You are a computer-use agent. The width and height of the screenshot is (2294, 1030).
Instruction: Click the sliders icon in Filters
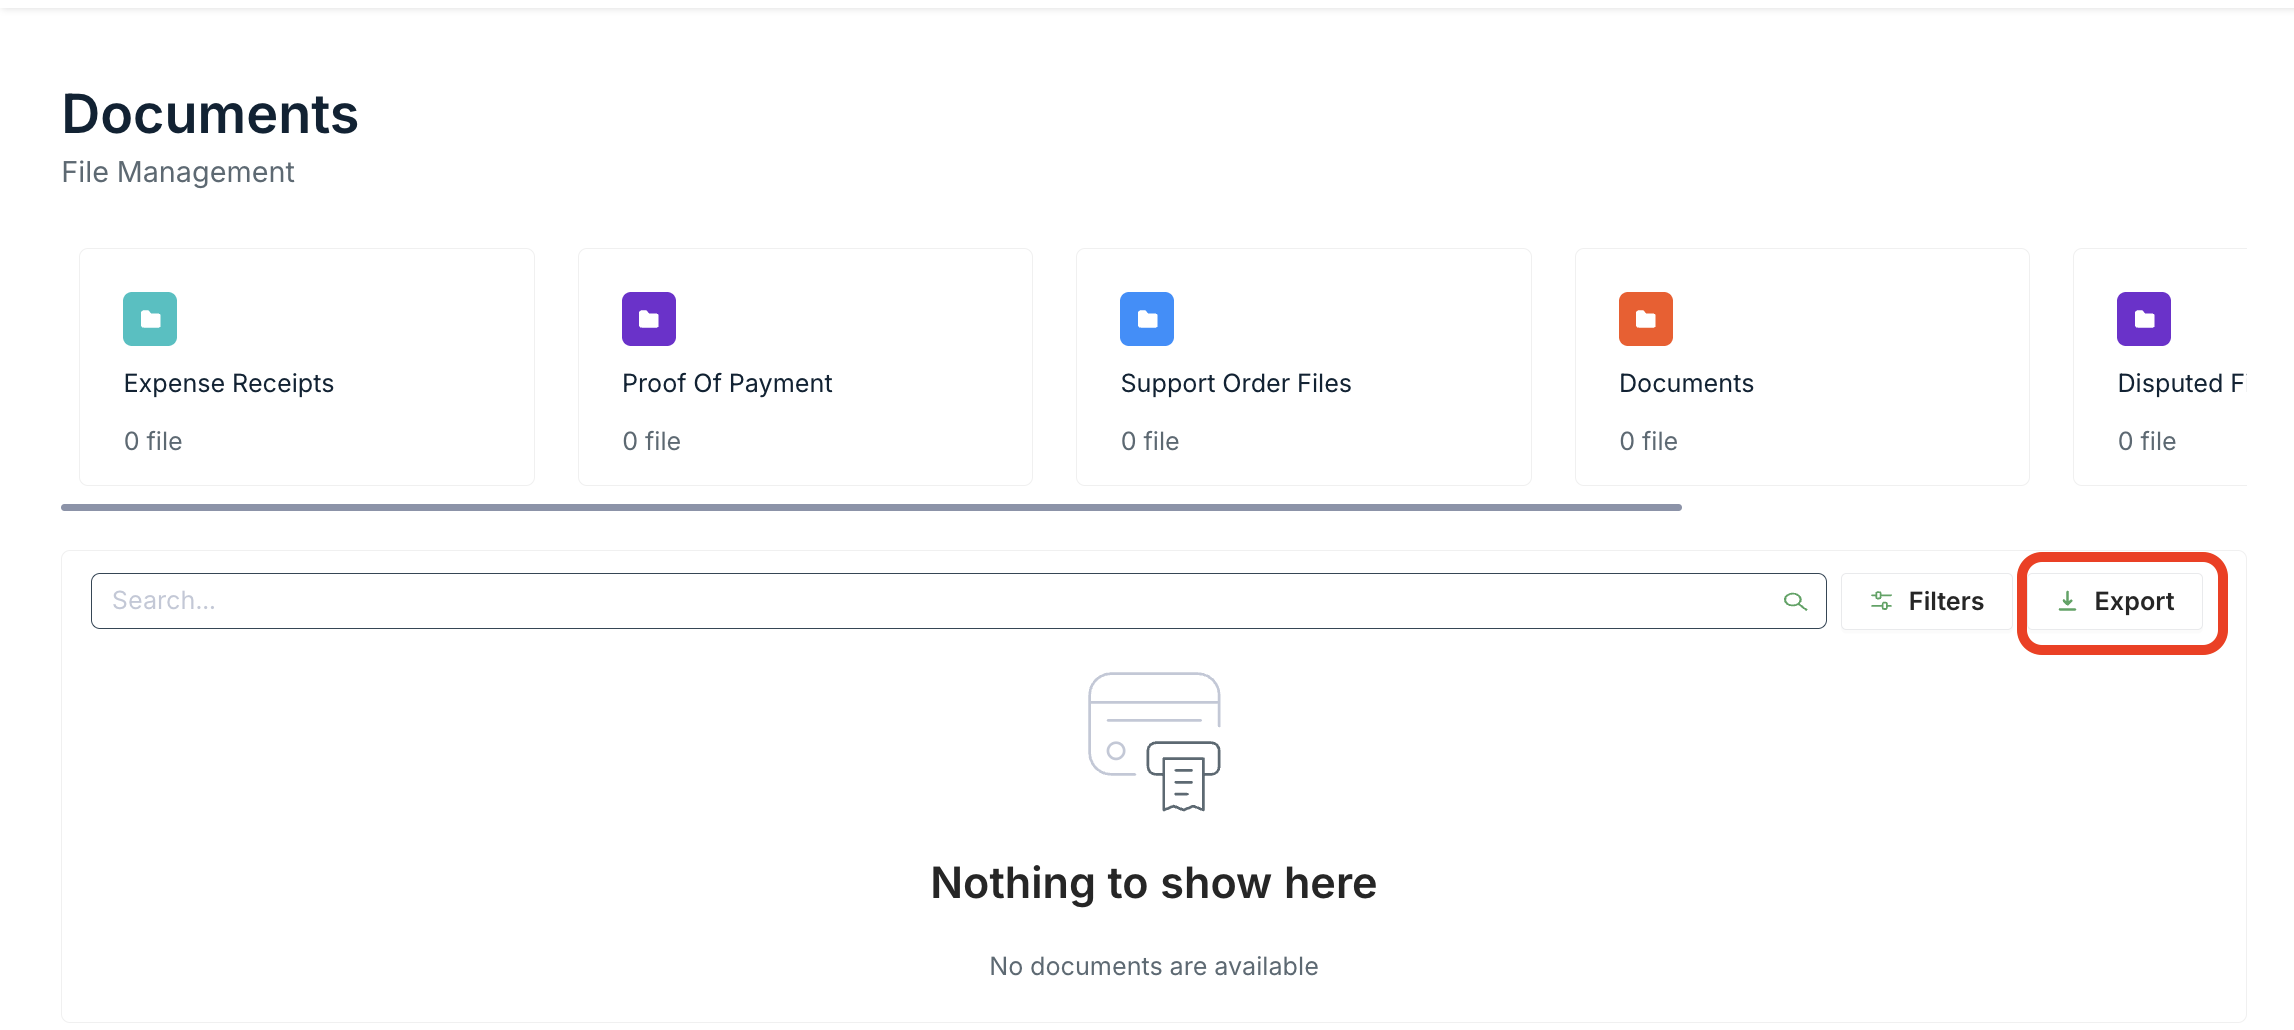click(x=1881, y=601)
